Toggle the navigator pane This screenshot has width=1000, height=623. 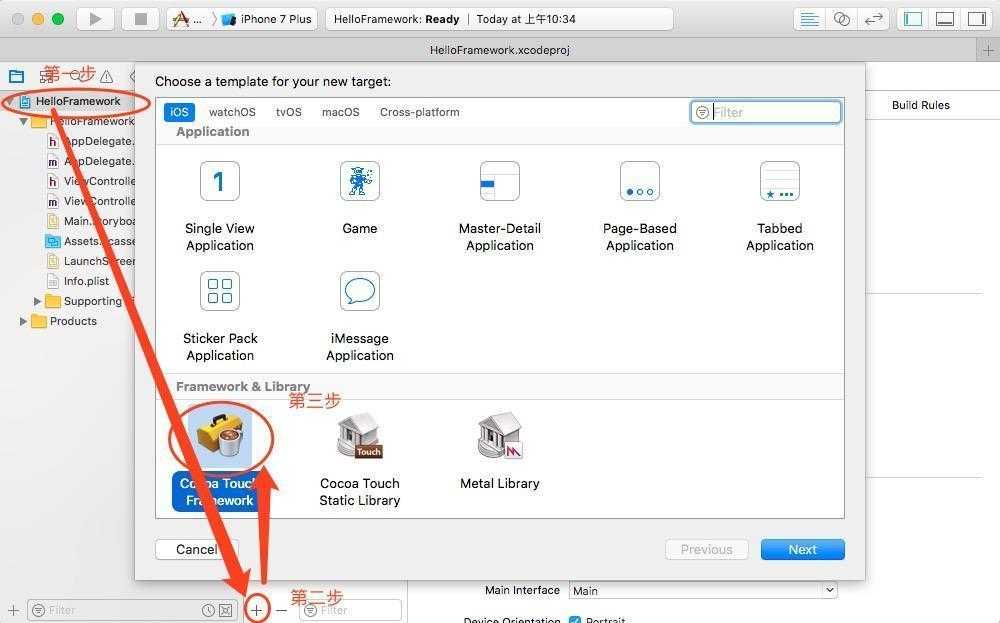tap(913, 19)
